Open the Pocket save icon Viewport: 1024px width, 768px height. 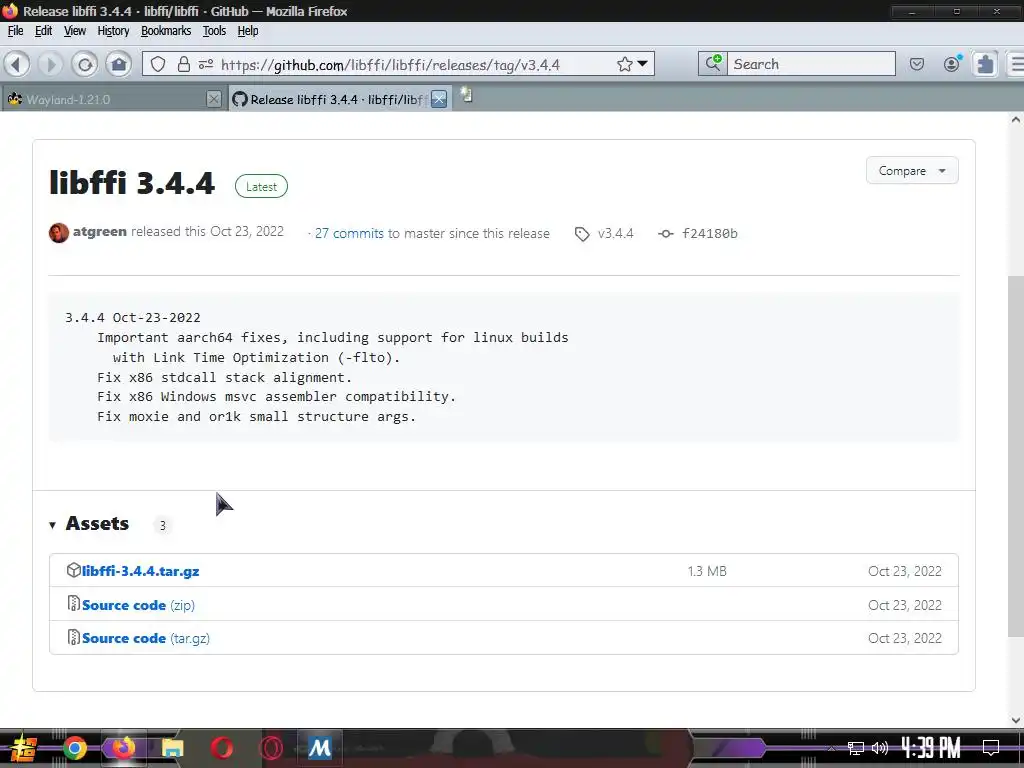pyautogui.click(x=917, y=64)
